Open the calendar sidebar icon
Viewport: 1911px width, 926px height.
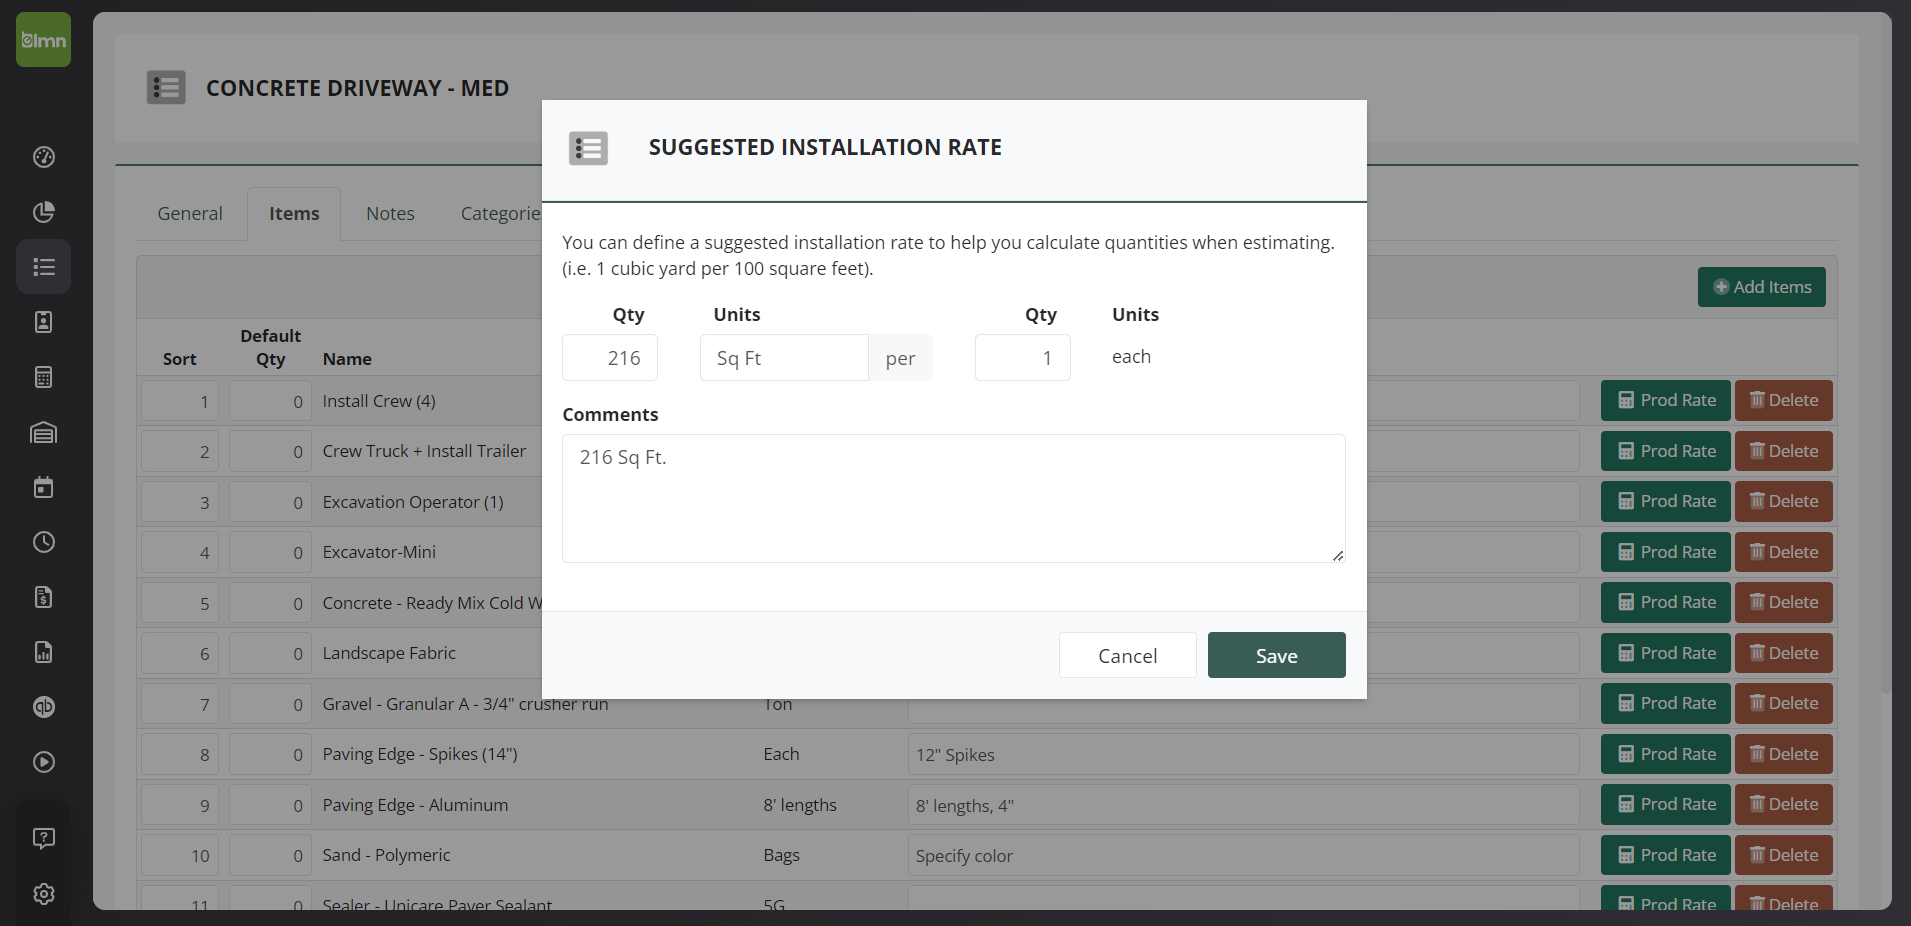(x=43, y=487)
